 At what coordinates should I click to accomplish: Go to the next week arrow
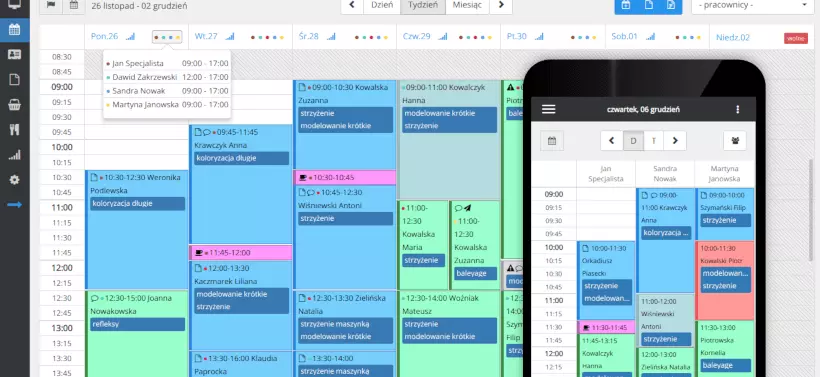tap(501, 5)
